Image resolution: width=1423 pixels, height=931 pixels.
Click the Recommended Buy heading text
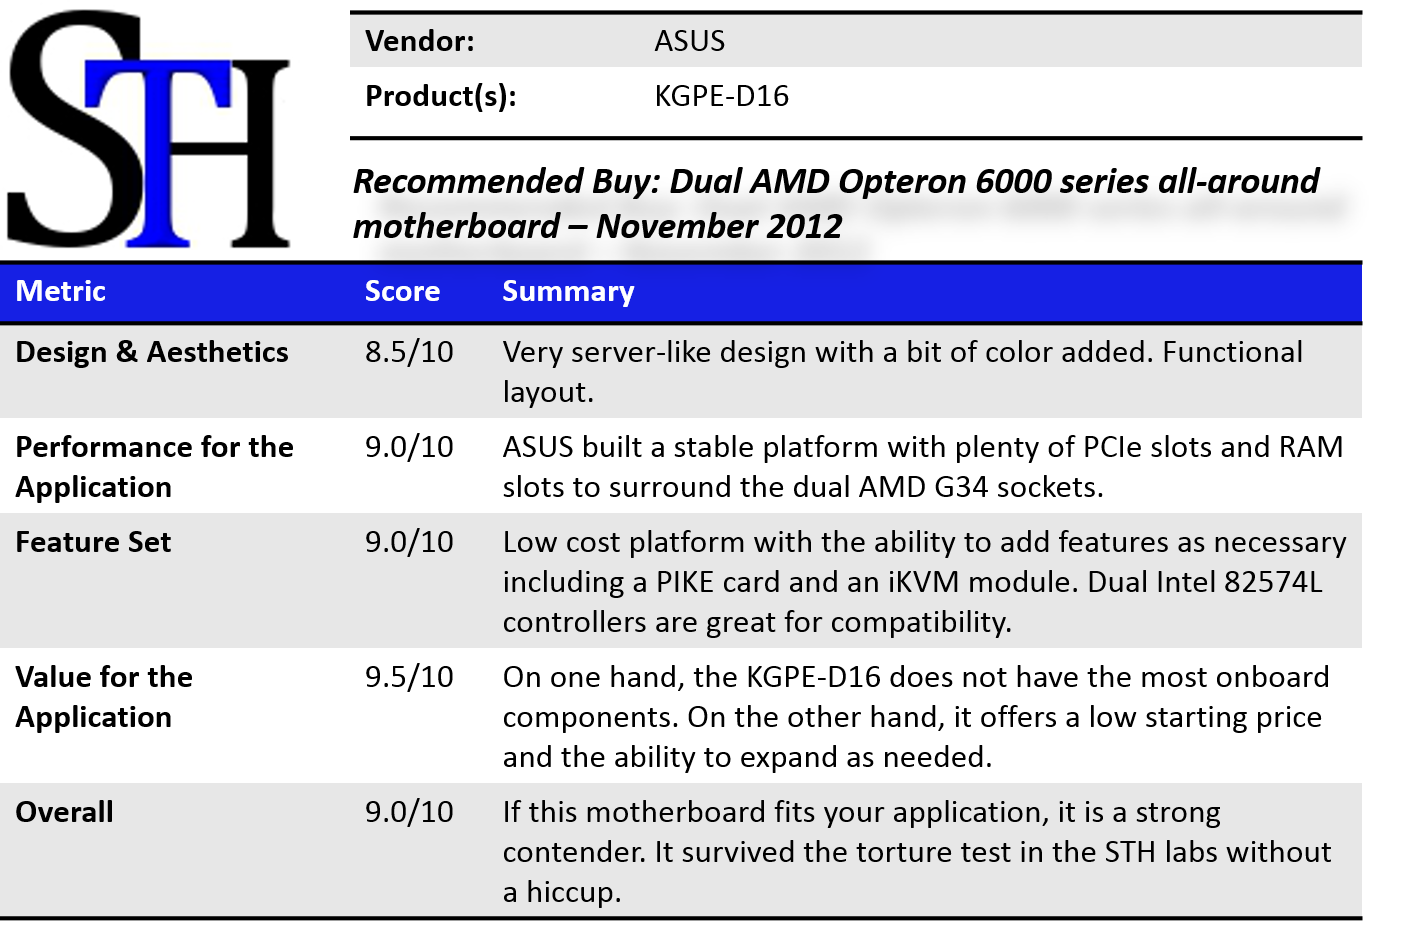coord(835,203)
